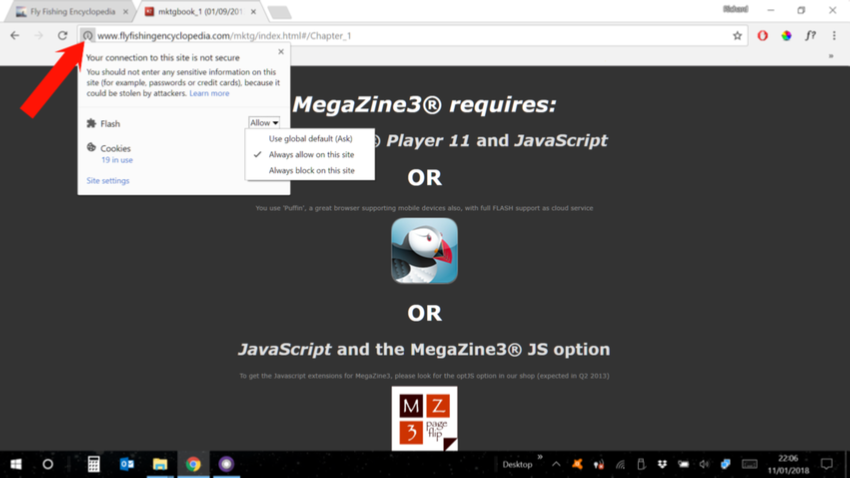This screenshot has width=850, height=478.
Task: Click the MZ3 page flip logo
Action: 424,418
